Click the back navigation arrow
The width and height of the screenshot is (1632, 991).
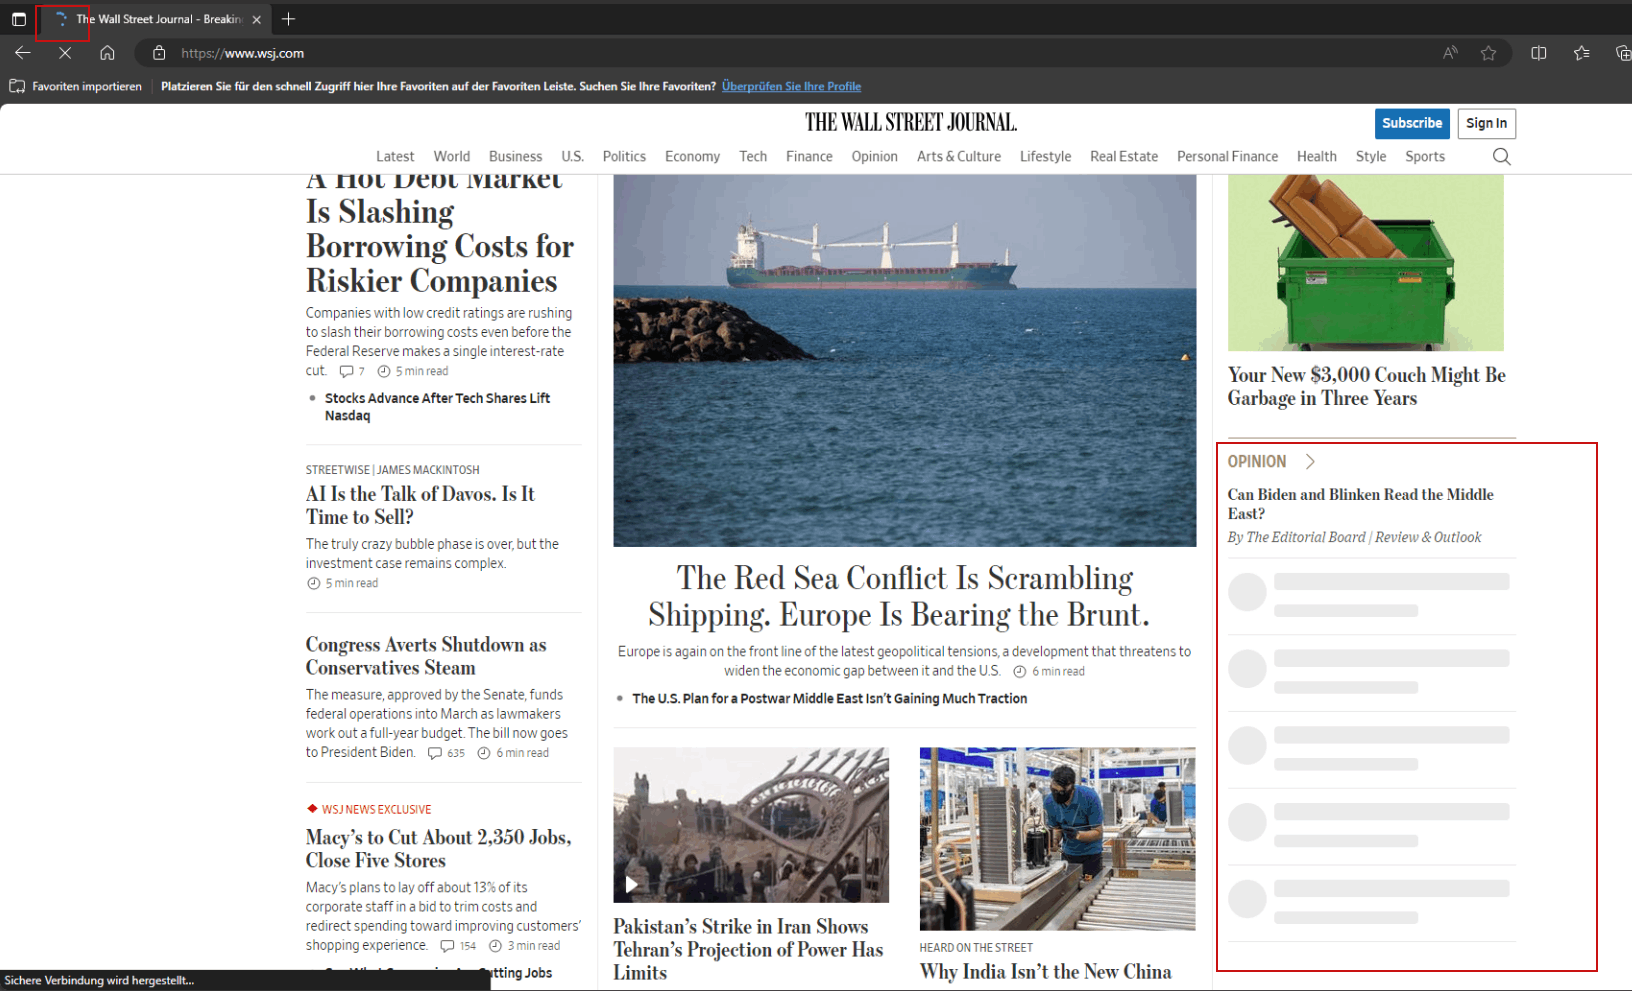22,53
